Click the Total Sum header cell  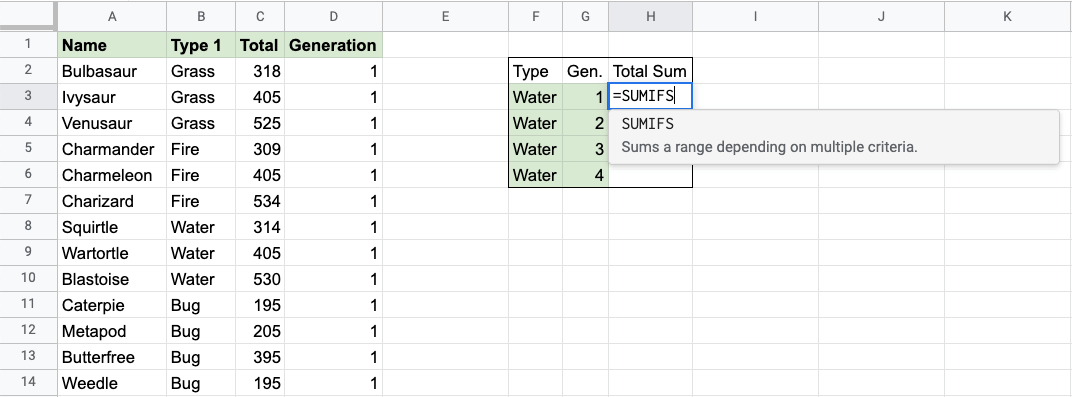point(650,71)
